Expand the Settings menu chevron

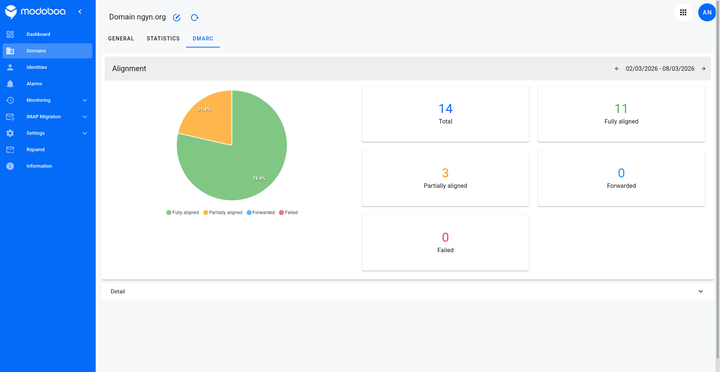point(84,133)
